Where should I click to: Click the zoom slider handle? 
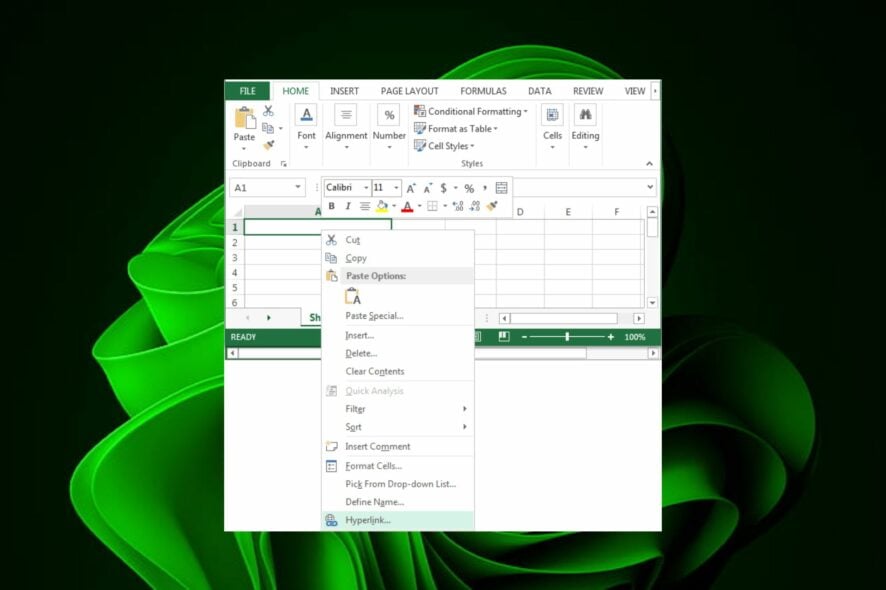click(567, 337)
